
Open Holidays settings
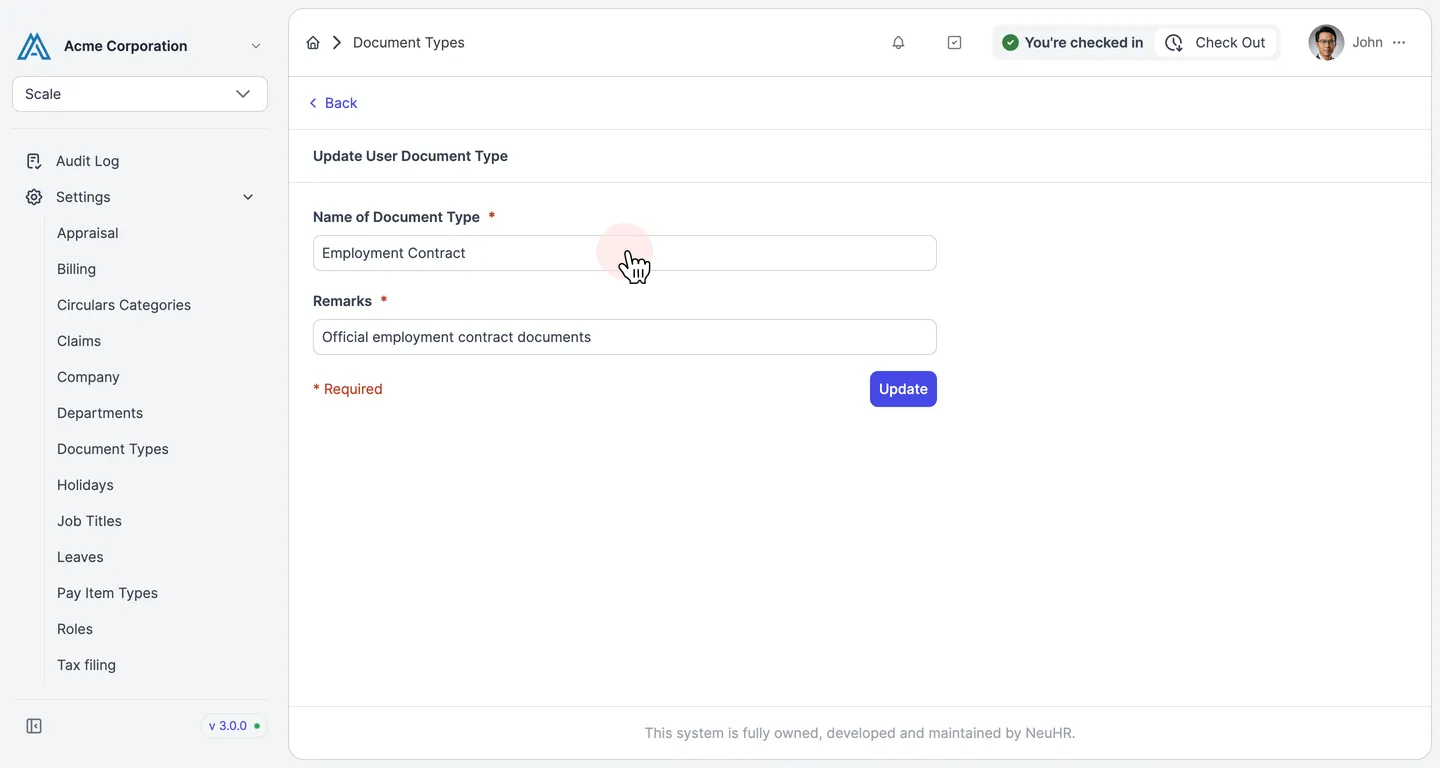pyautogui.click(x=85, y=485)
